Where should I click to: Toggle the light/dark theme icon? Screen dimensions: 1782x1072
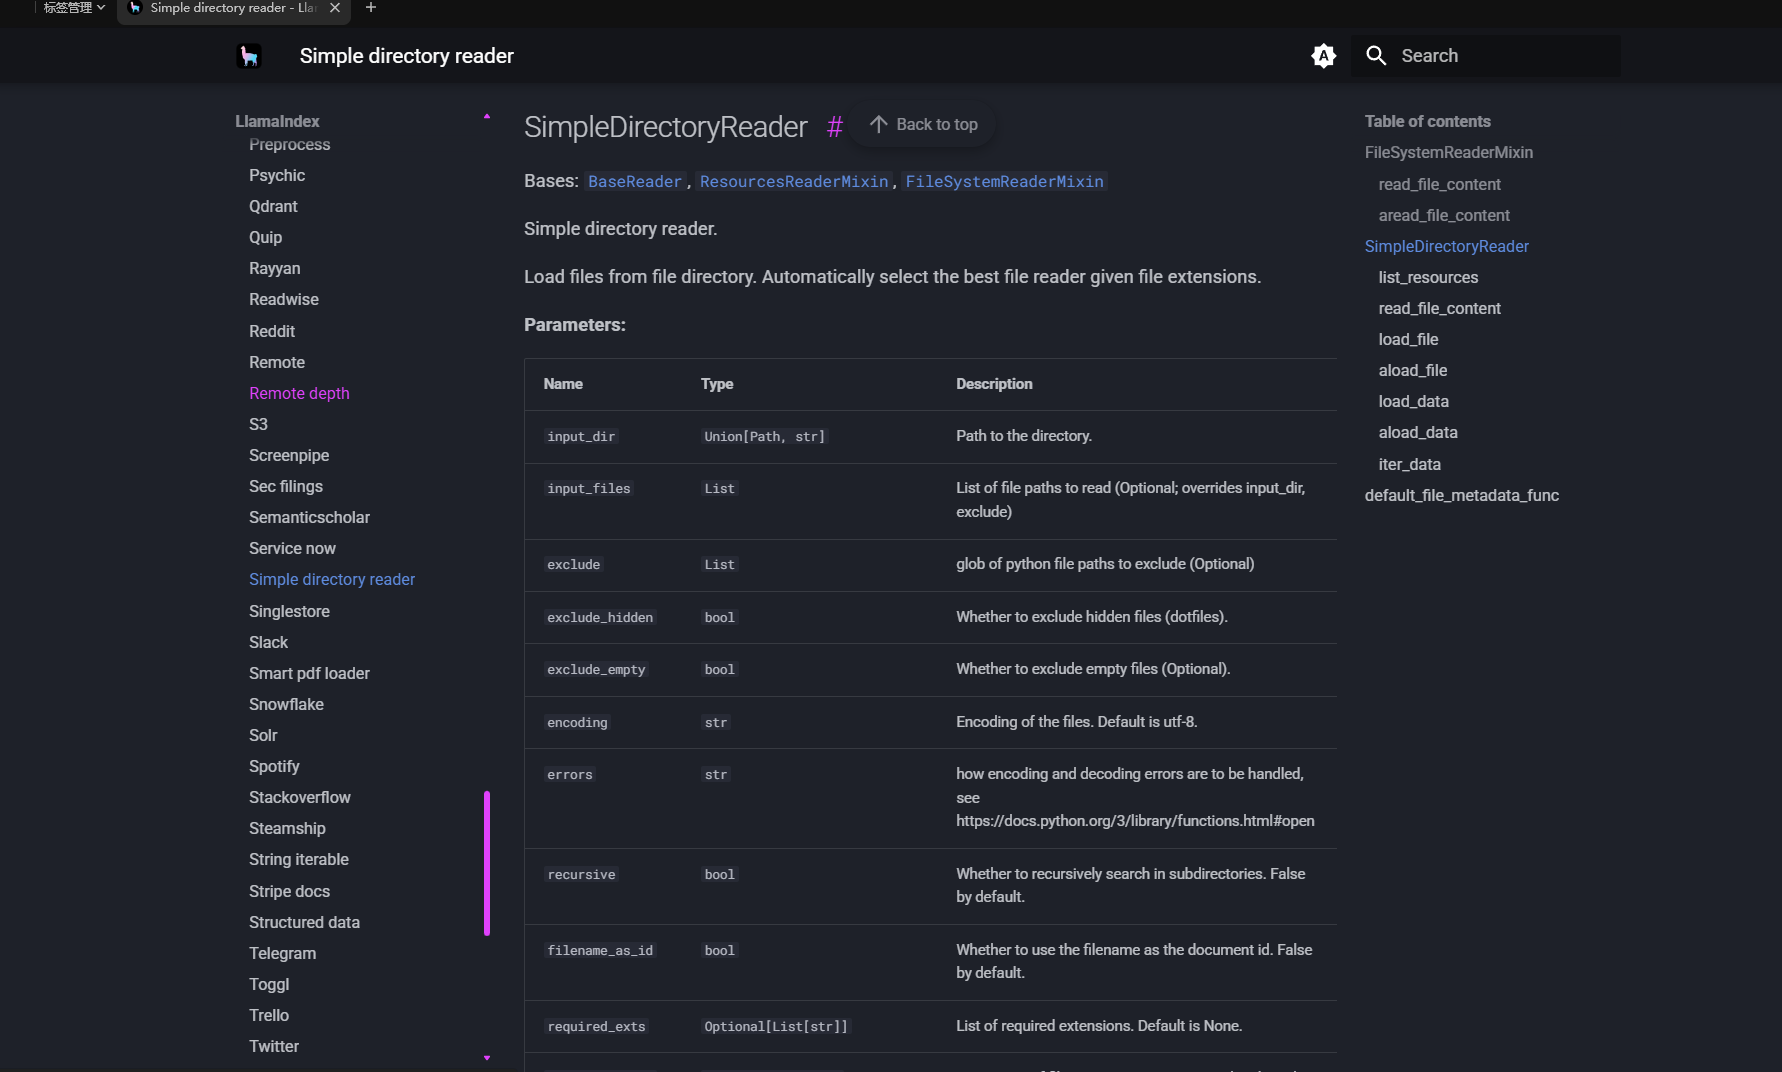point(1323,56)
